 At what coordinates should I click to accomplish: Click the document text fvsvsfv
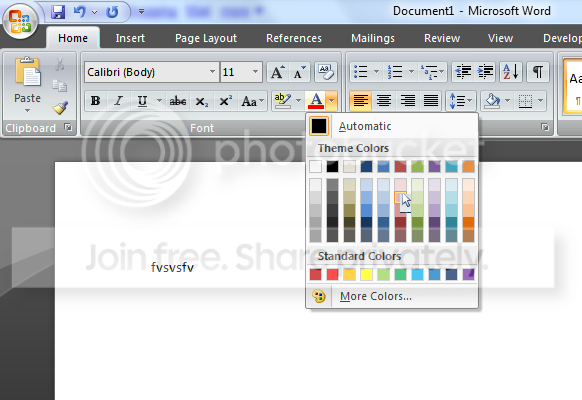point(173,267)
